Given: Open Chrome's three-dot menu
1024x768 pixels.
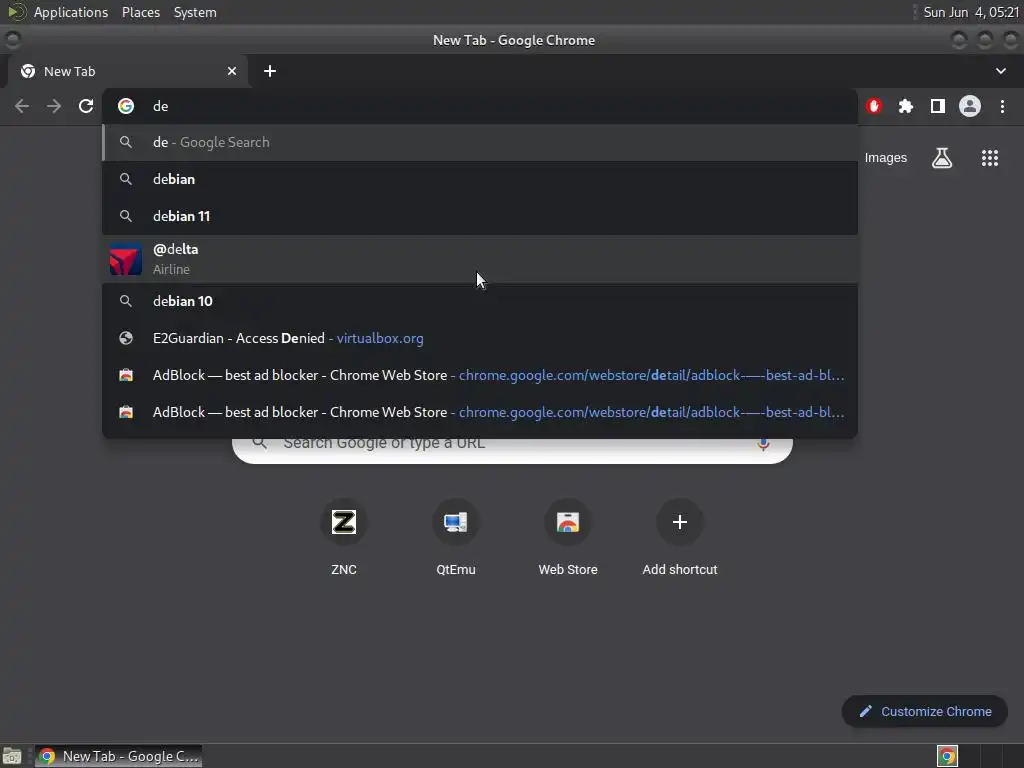Looking at the screenshot, I should tap(1002, 106).
